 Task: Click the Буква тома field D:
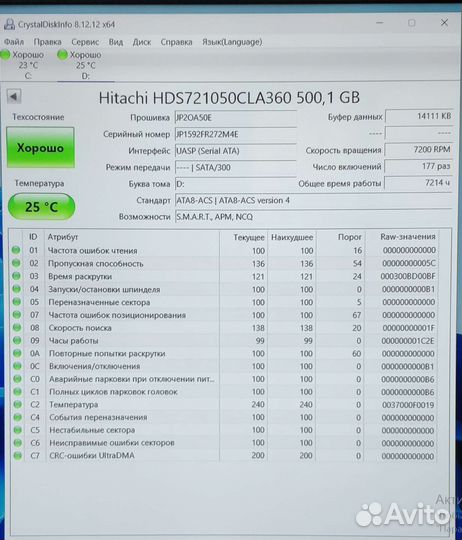tap(235, 184)
